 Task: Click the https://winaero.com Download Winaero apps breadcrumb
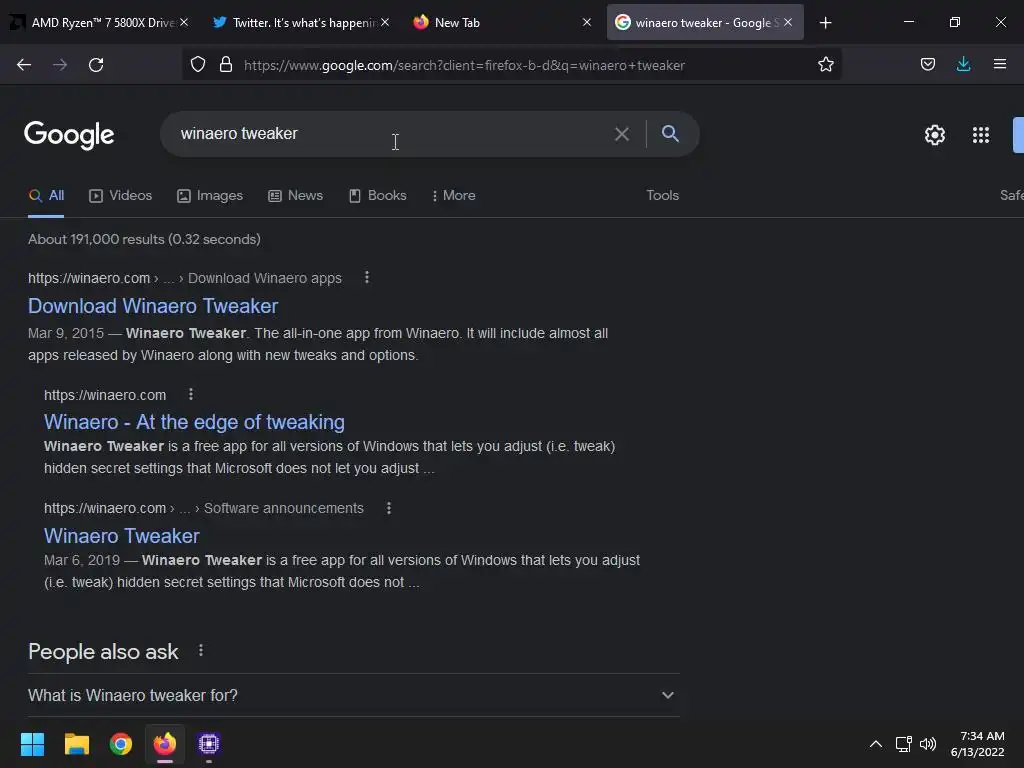point(185,278)
